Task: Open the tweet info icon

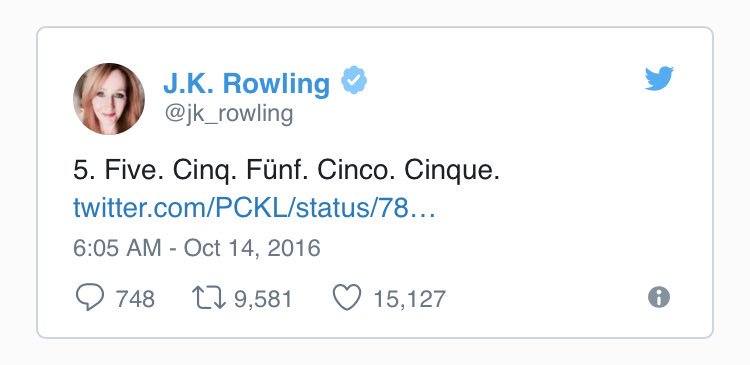Action: click(x=659, y=298)
